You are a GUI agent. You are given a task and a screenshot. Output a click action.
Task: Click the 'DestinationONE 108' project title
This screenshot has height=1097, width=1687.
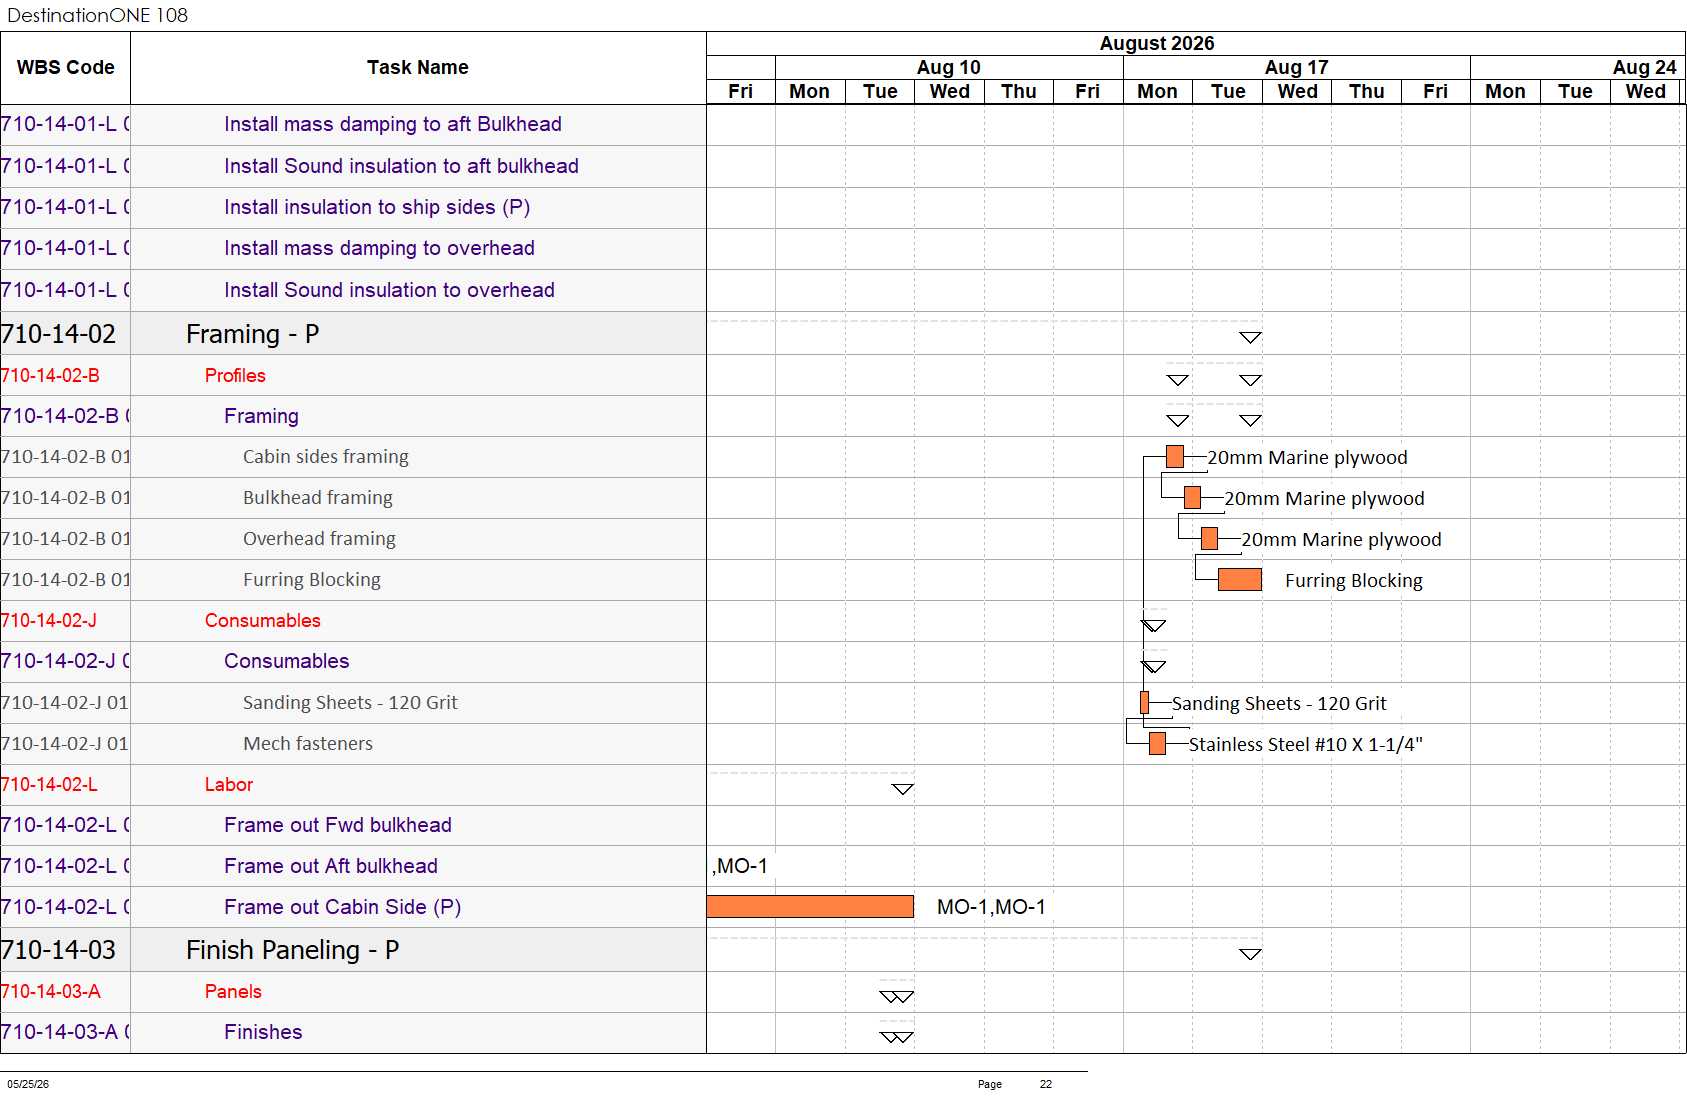click(97, 15)
